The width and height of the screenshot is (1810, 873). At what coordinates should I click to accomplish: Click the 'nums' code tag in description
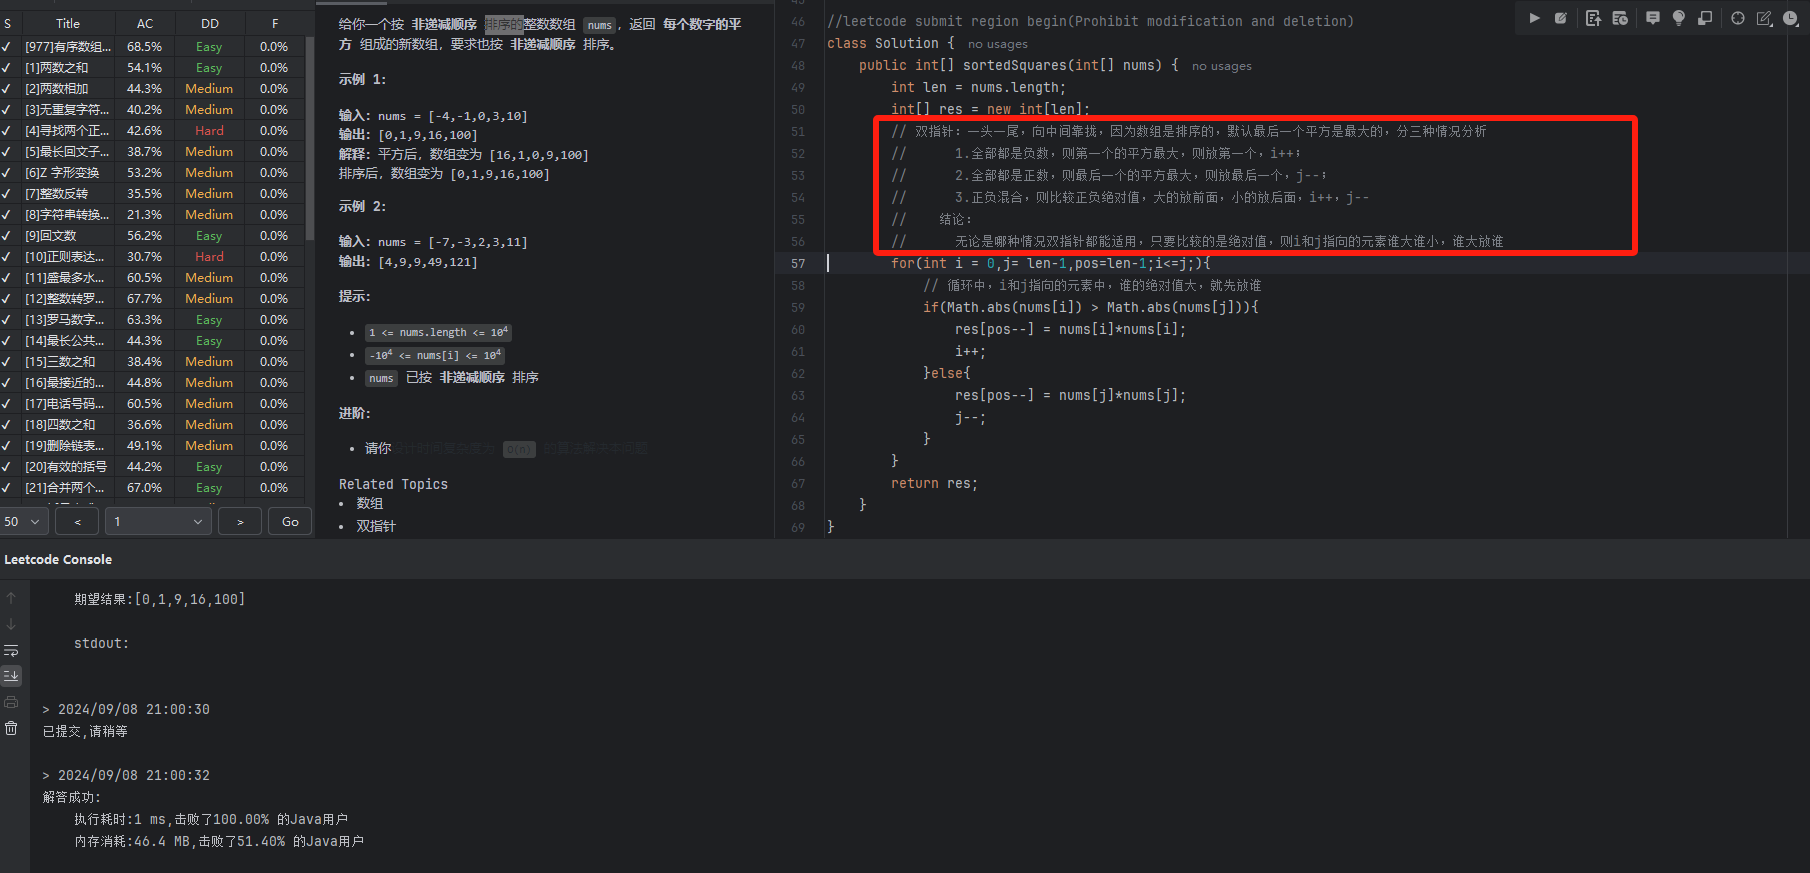click(x=600, y=25)
